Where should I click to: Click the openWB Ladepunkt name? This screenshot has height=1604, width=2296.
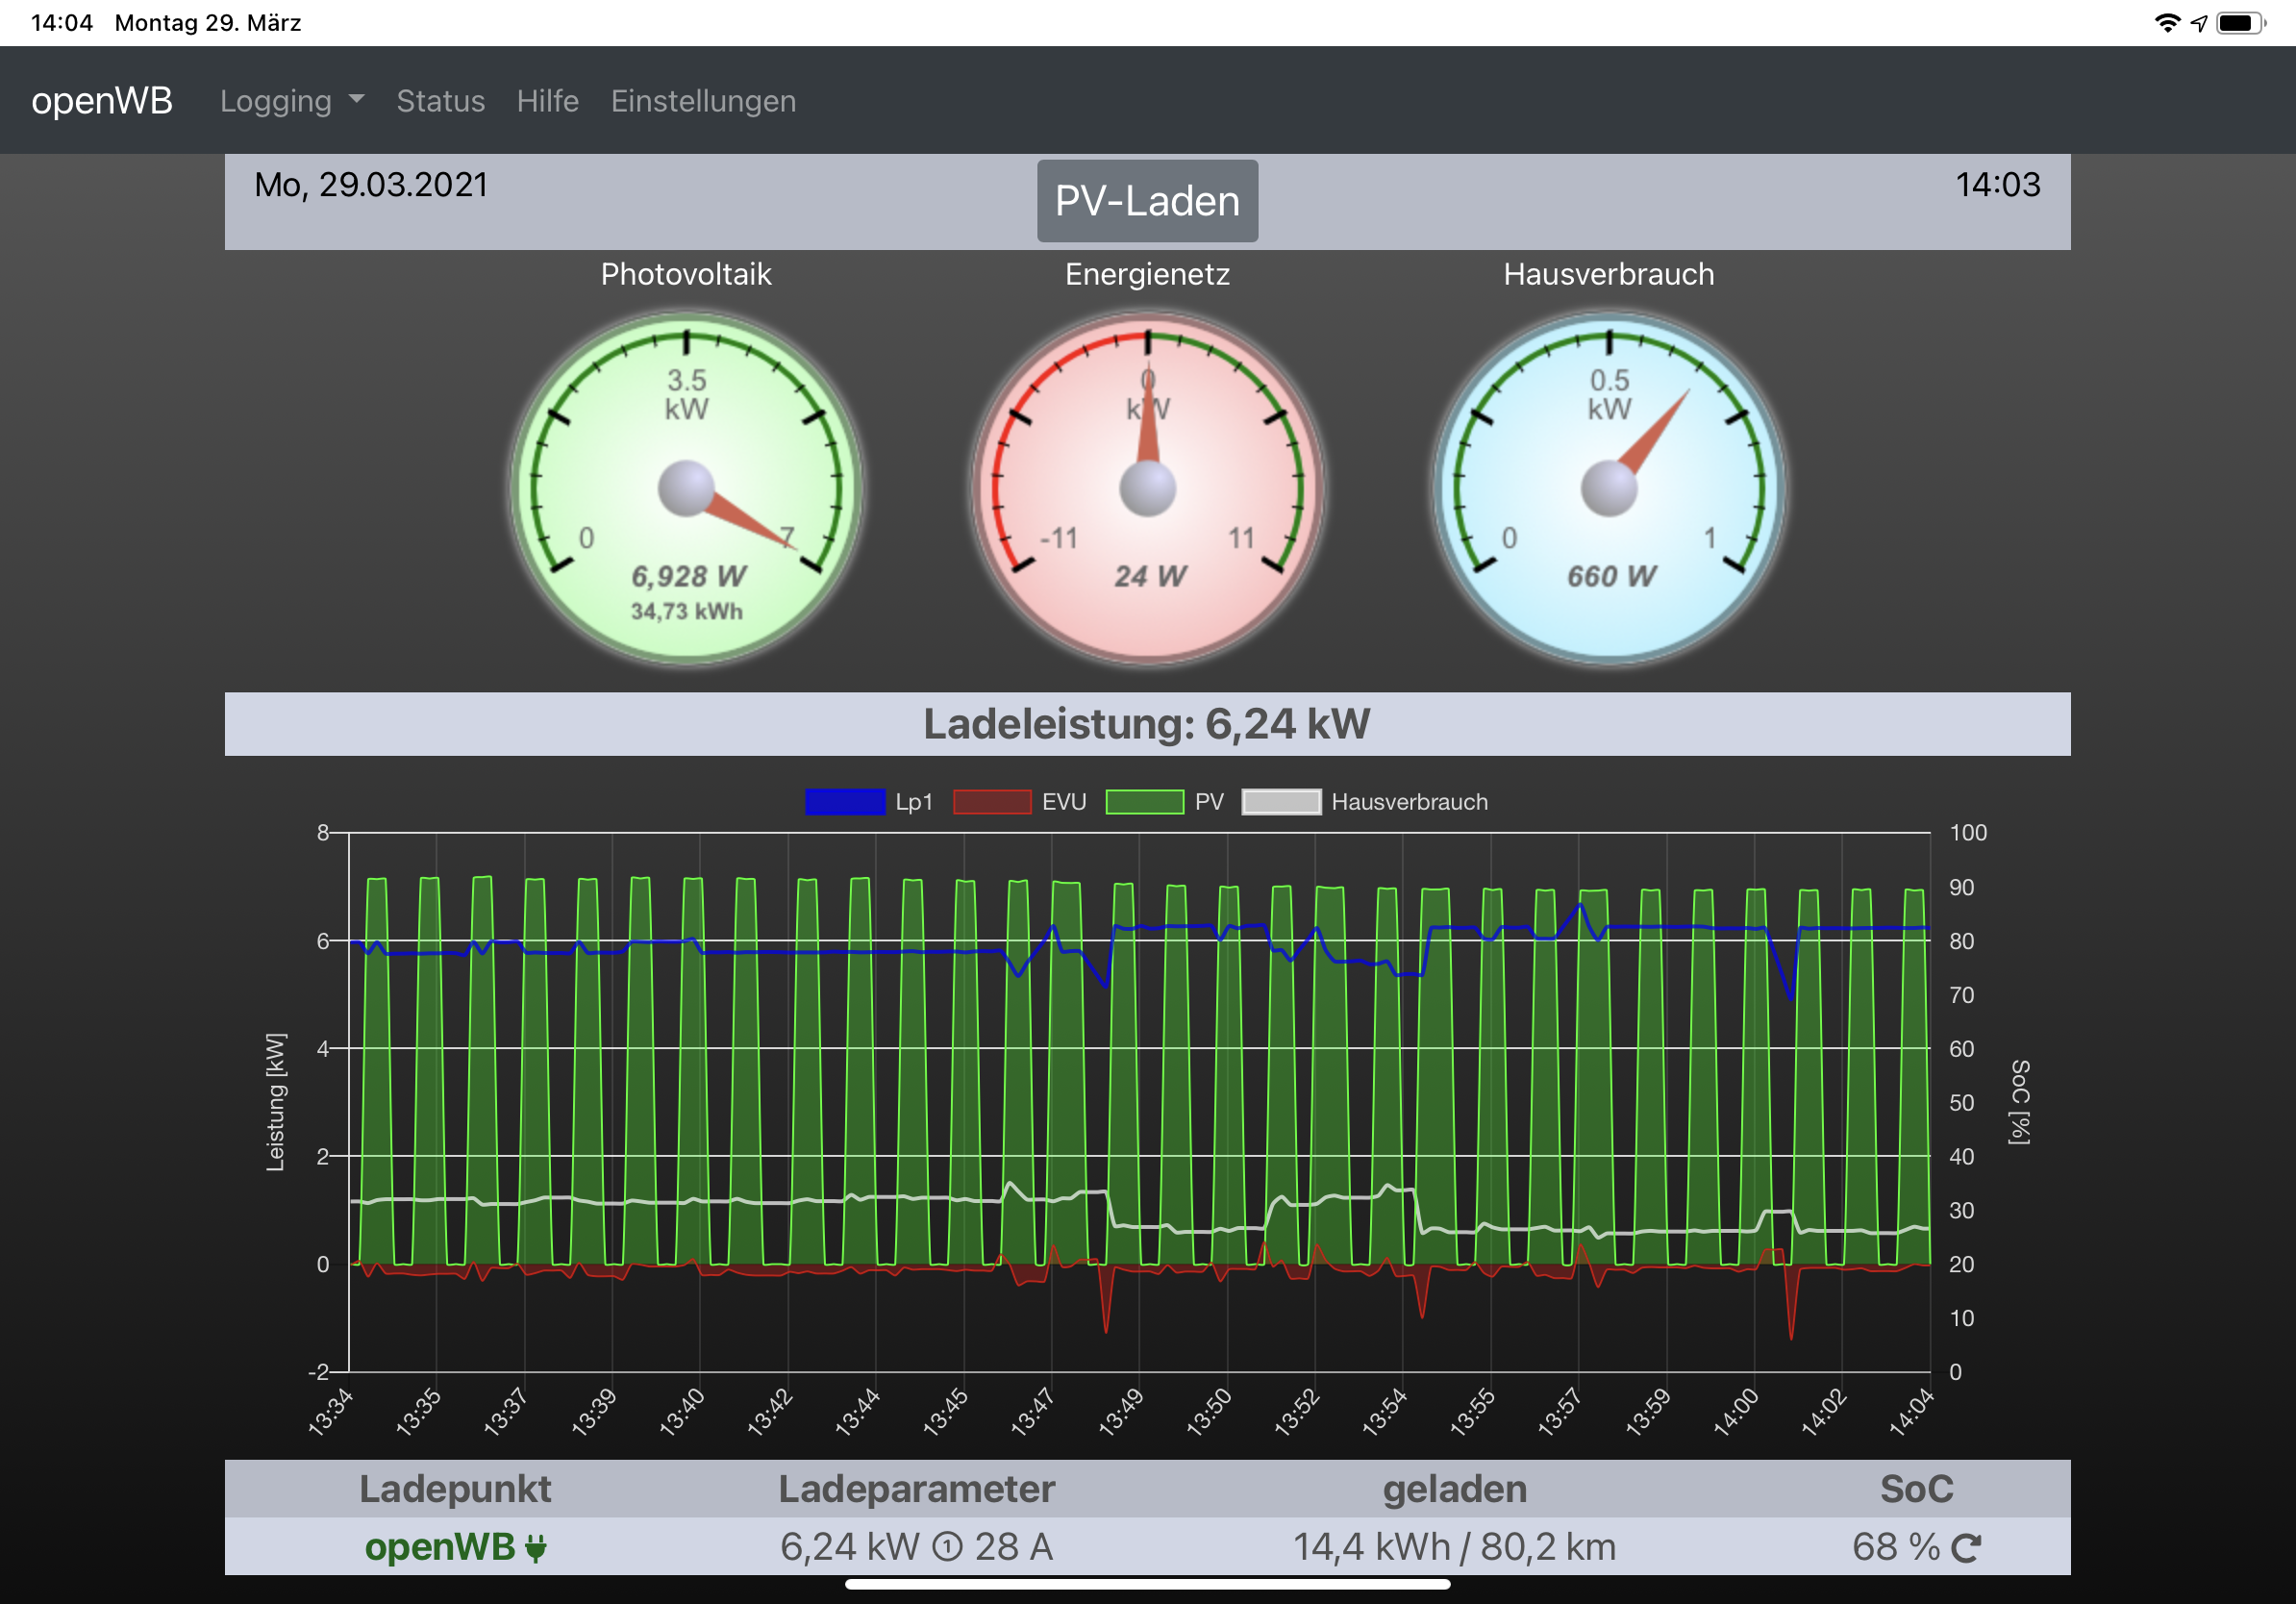coord(439,1547)
